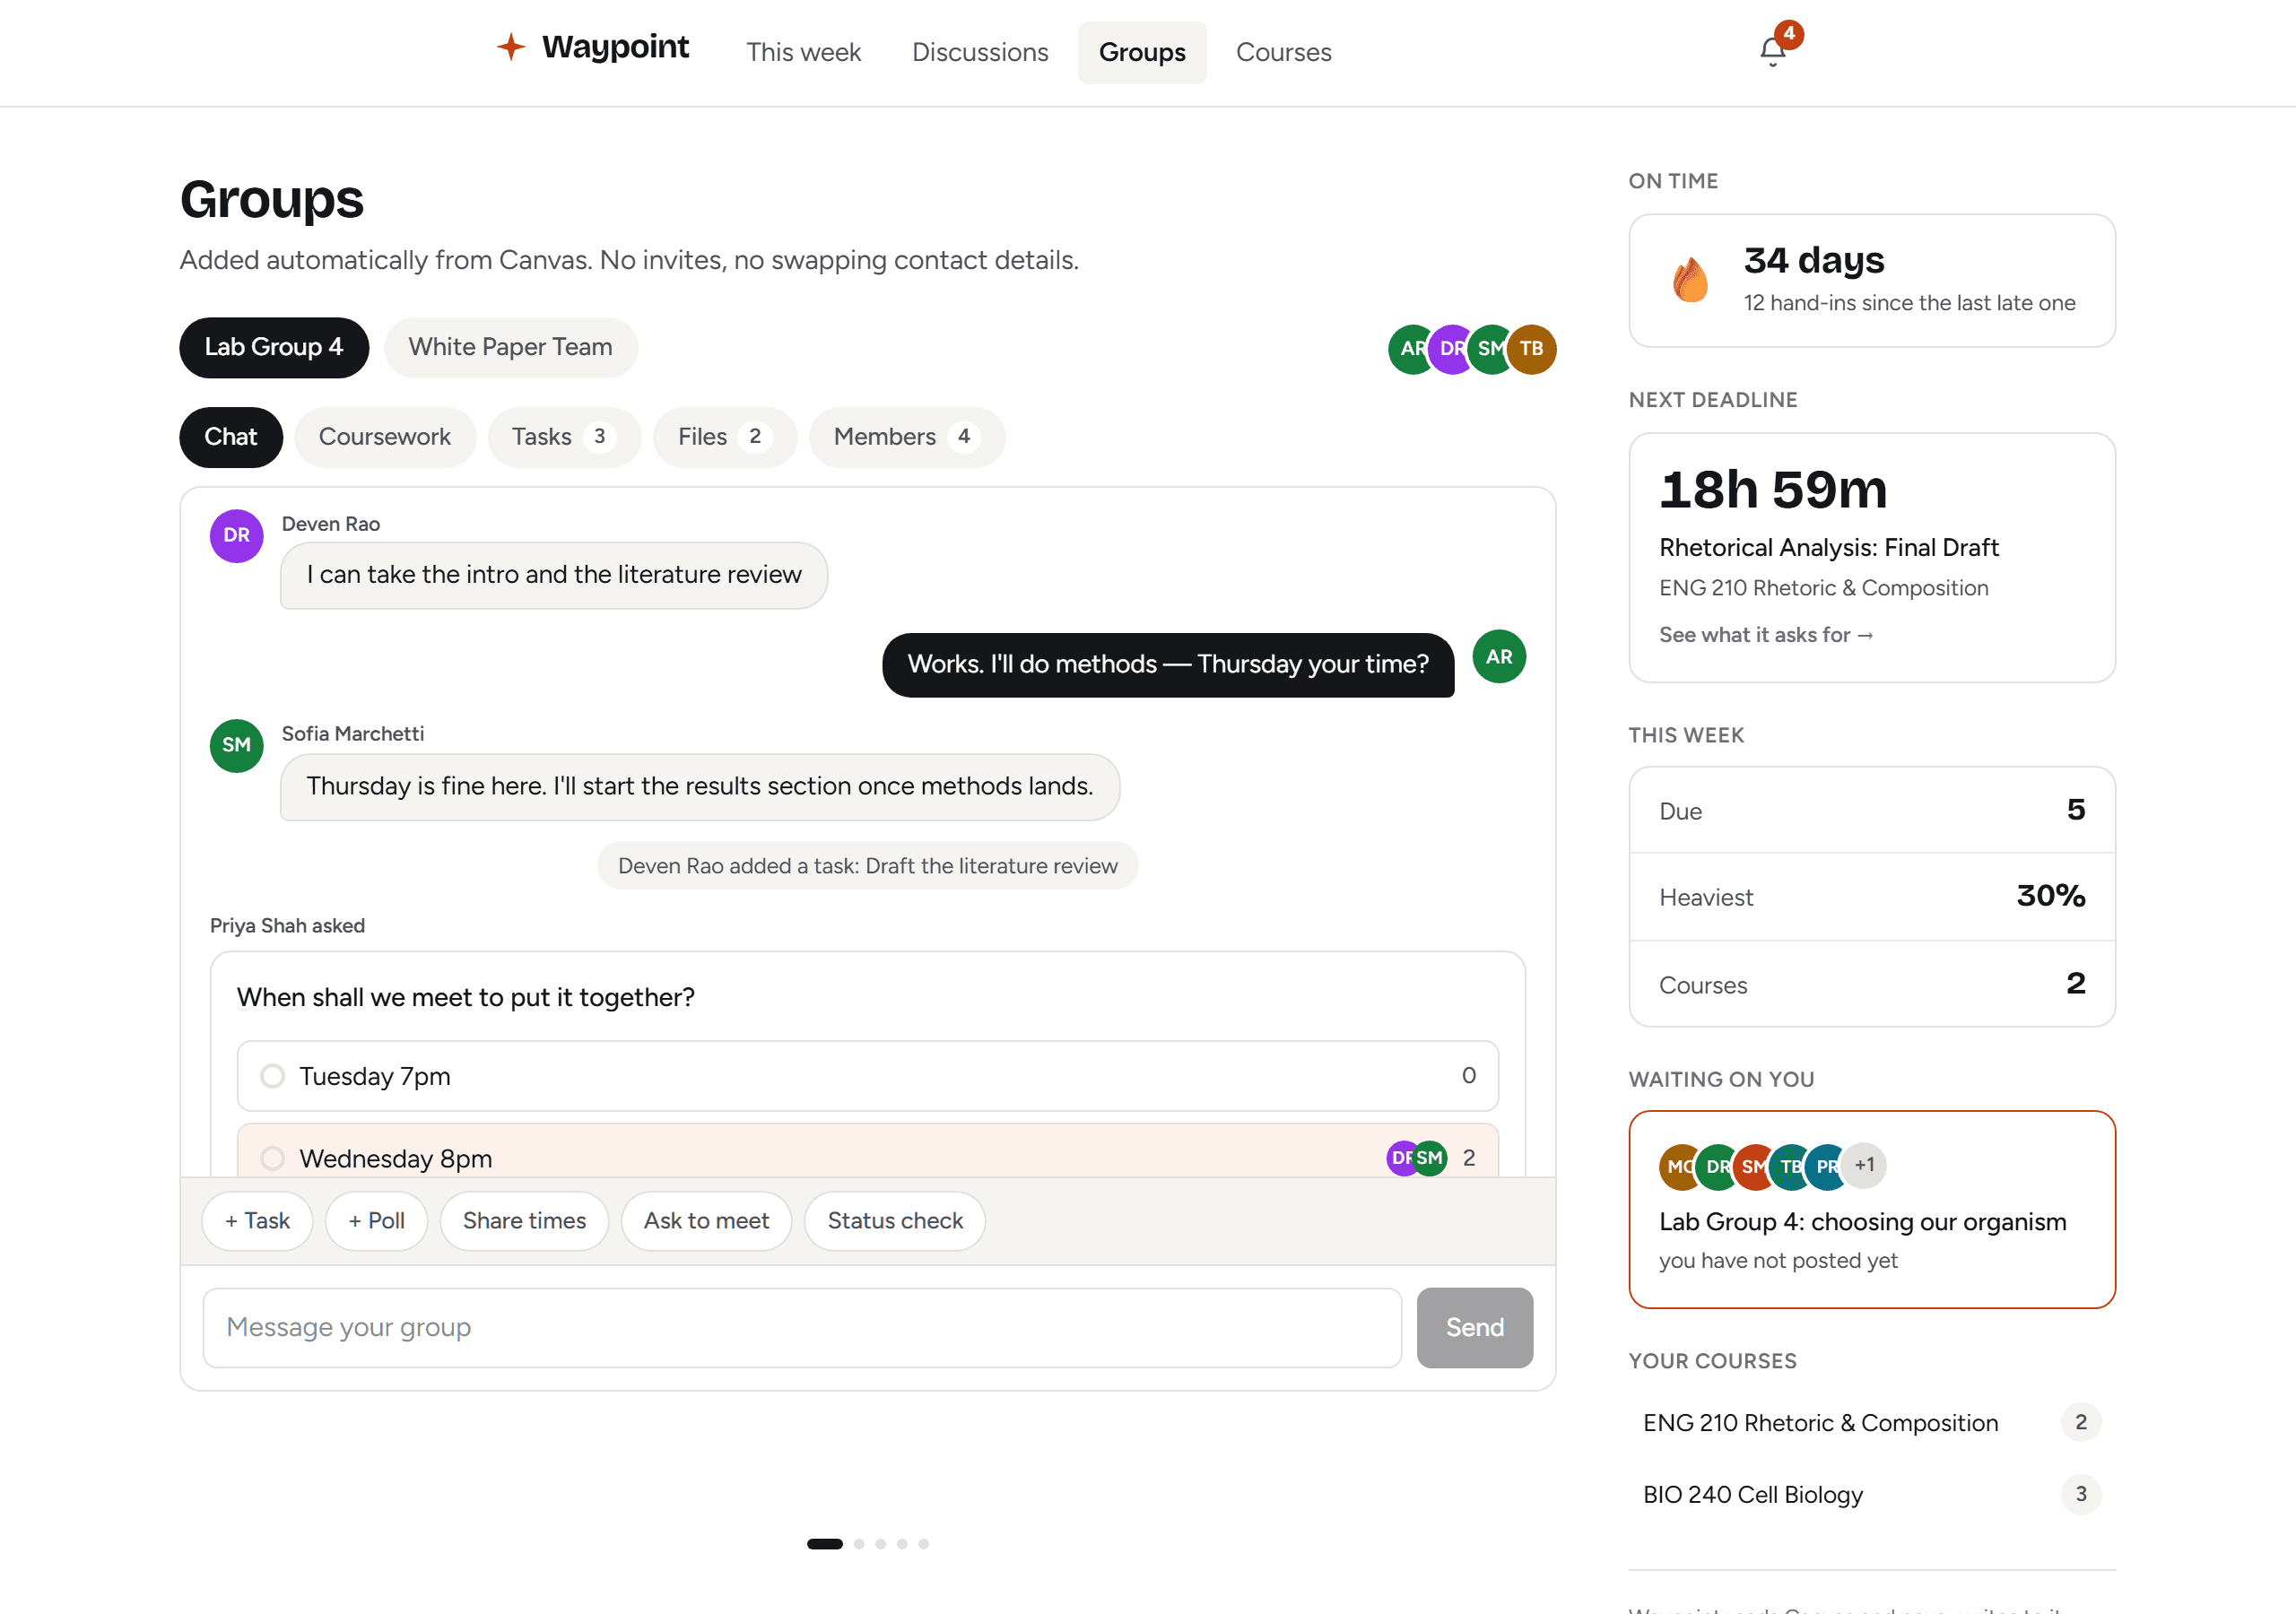Click the first carousel page indicator
Viewport: 2296px width, 1614px height.
(824, 1544)
